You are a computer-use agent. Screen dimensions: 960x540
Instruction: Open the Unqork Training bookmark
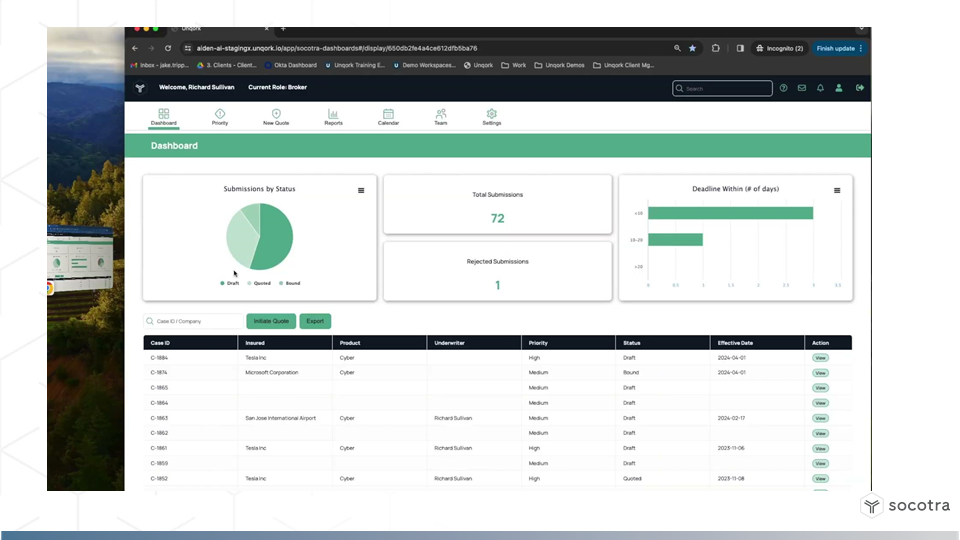click(355, 65)
